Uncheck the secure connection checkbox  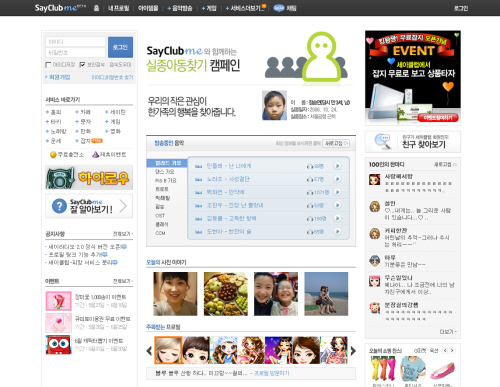pos(82,65)
